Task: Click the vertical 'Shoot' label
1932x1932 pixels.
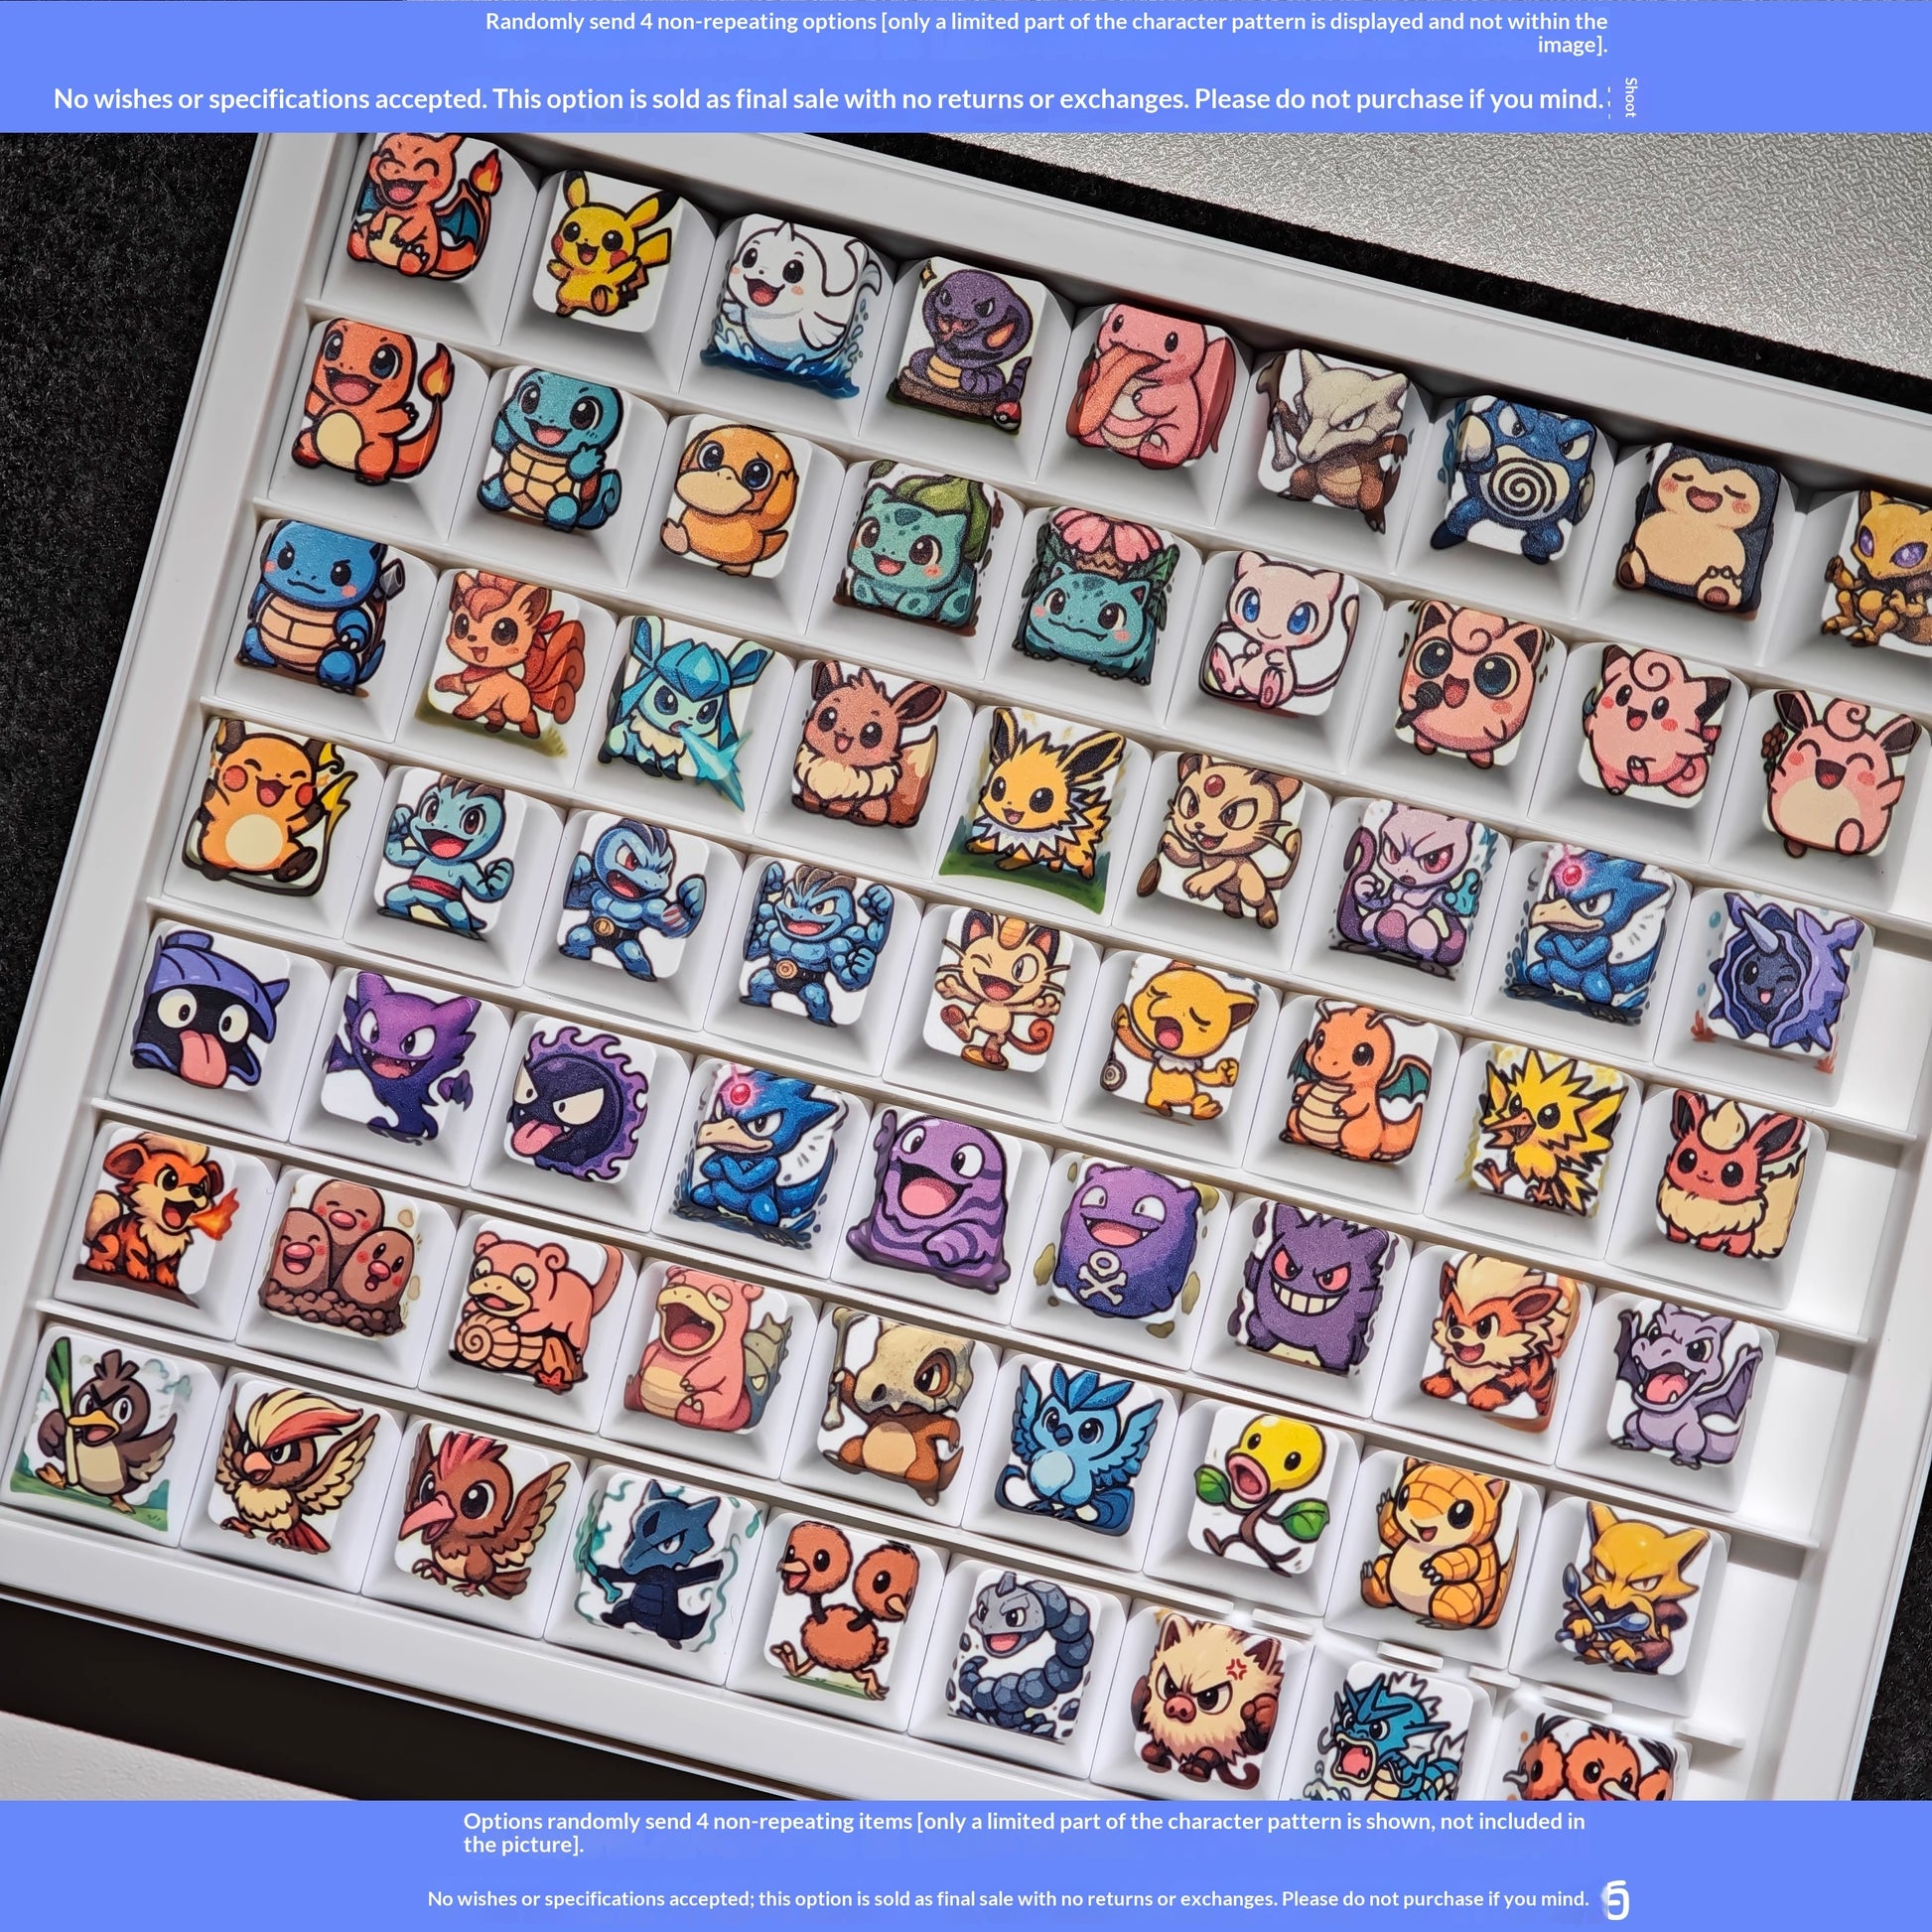Action: [1630, 97]
